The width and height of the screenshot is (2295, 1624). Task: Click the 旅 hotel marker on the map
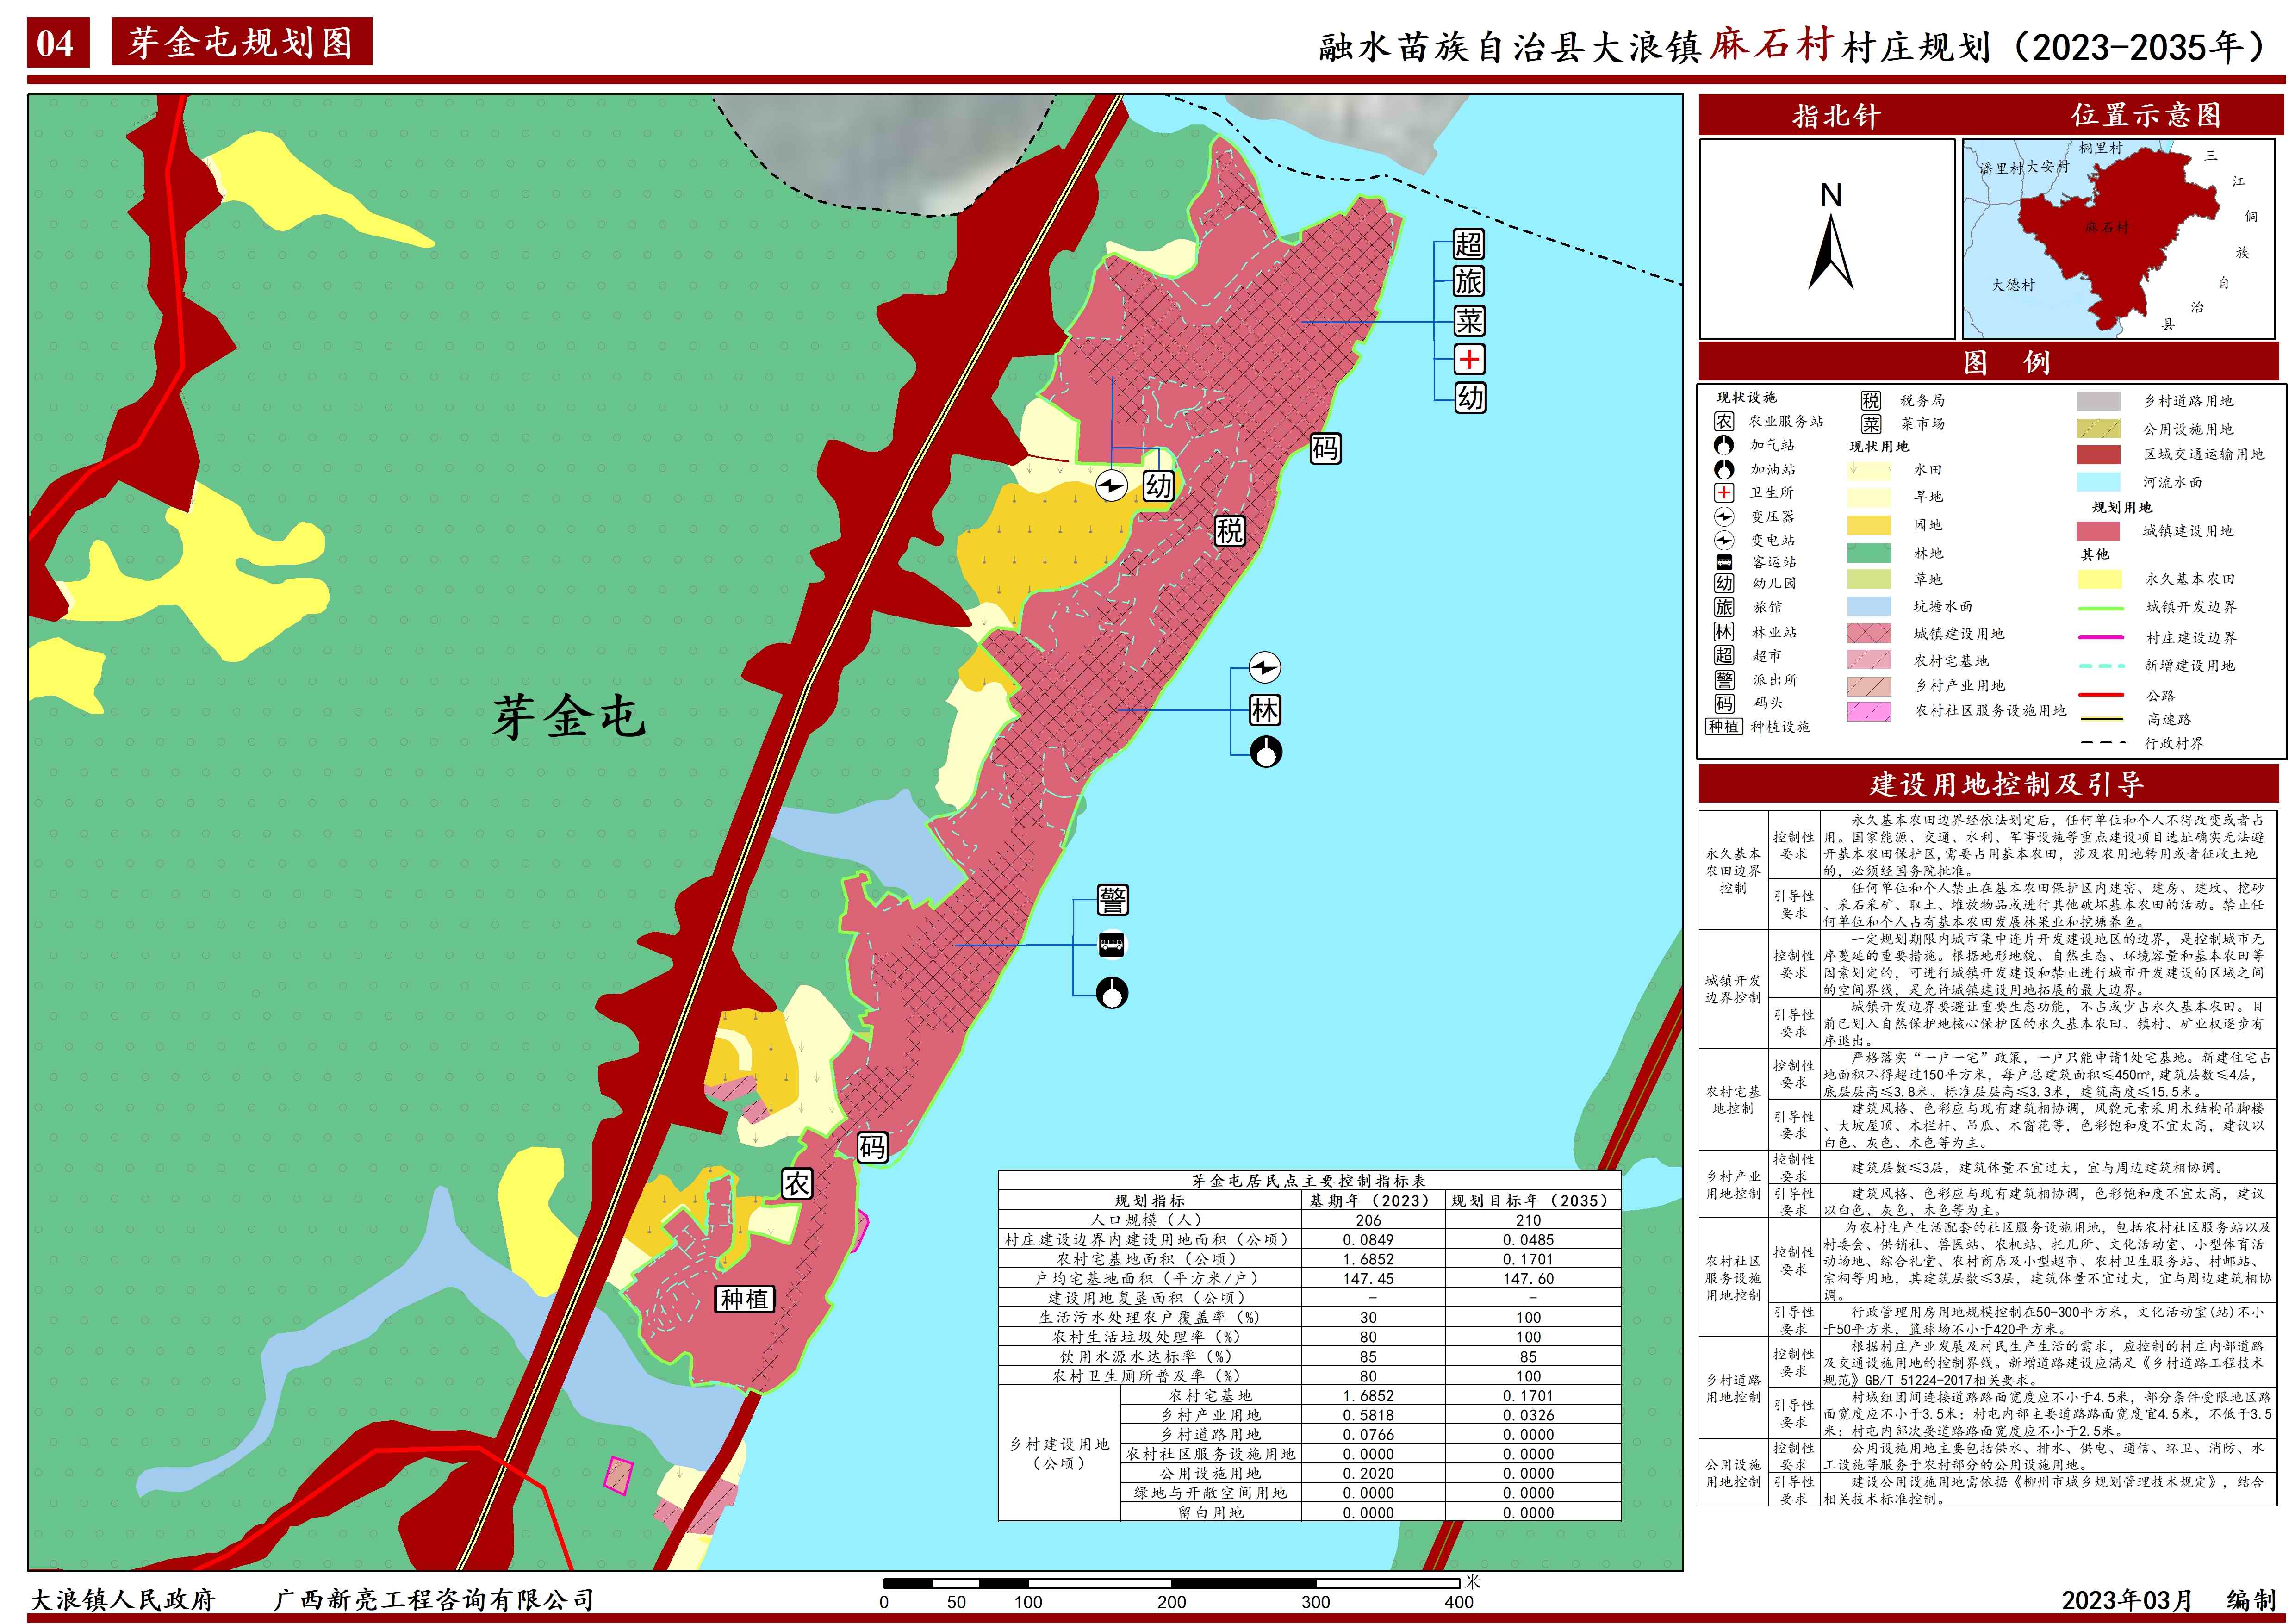pos(1468,282)
